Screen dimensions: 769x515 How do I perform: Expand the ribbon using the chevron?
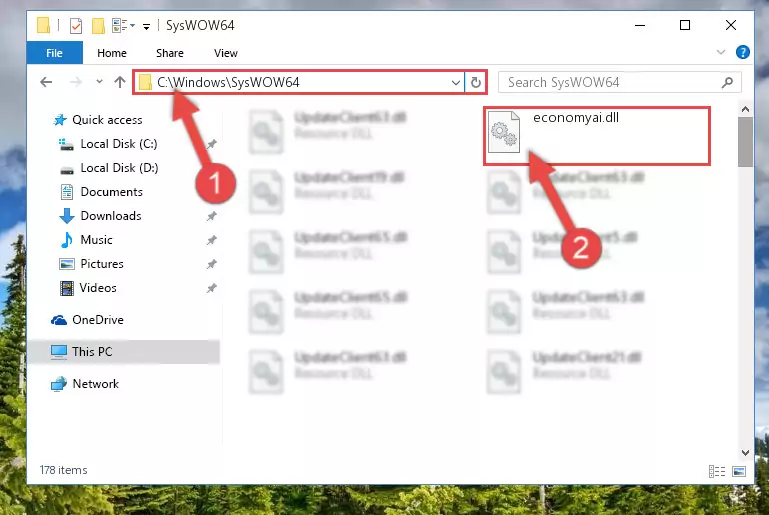722,52
